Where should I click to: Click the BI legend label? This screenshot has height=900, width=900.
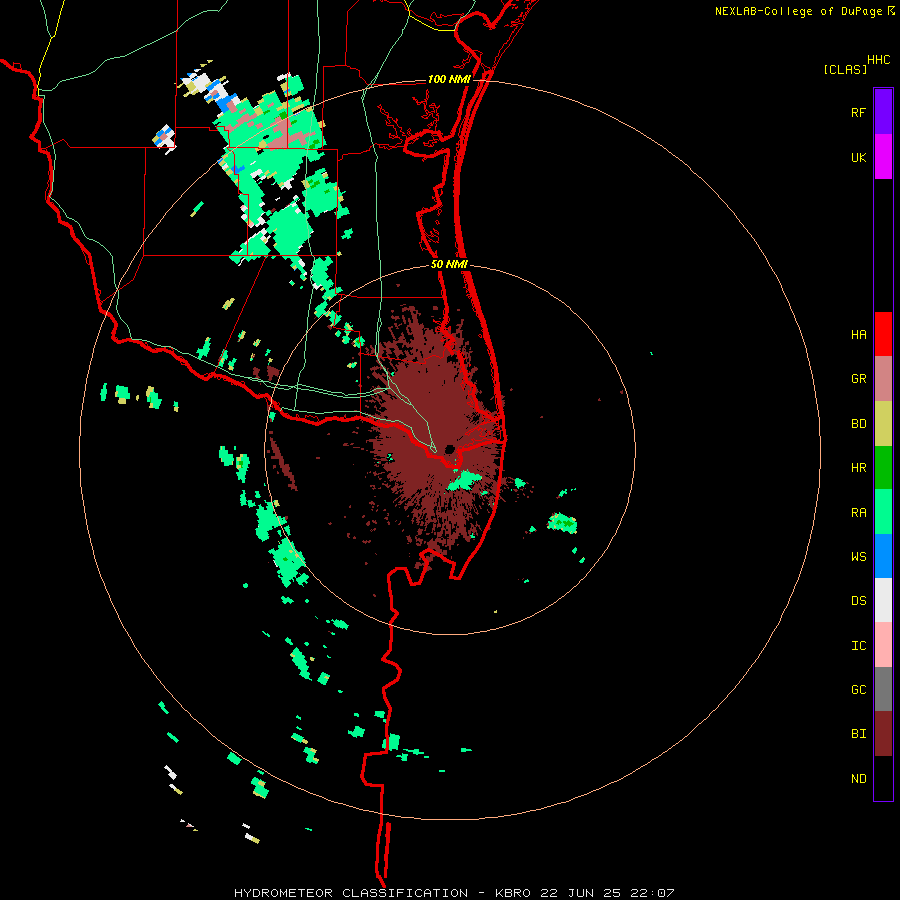[x=858, y=734]
